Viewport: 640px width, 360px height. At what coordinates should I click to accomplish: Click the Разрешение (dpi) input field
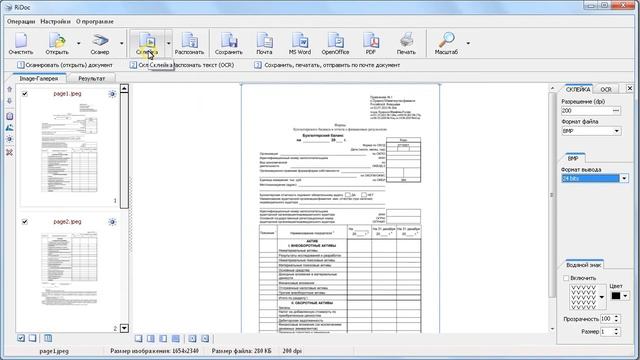coord(587,111)
